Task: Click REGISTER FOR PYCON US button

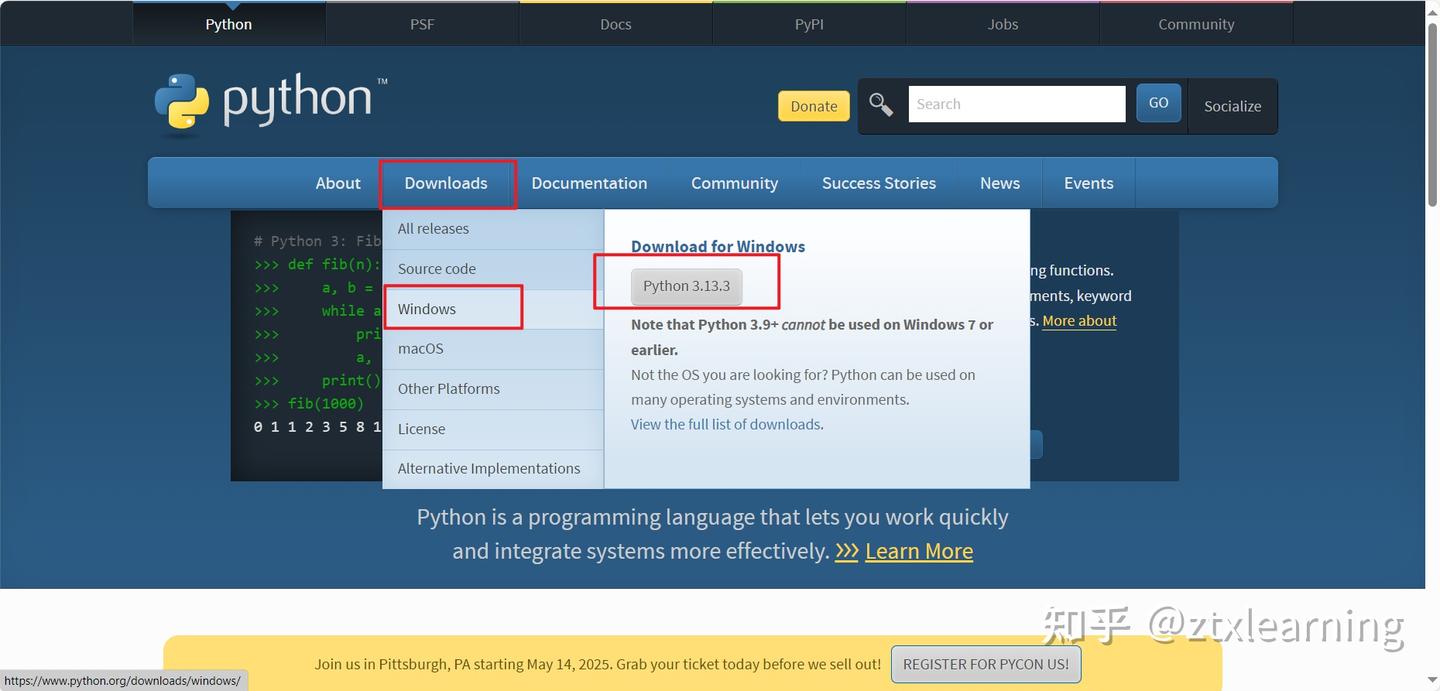Action: (x=985, y=663)
